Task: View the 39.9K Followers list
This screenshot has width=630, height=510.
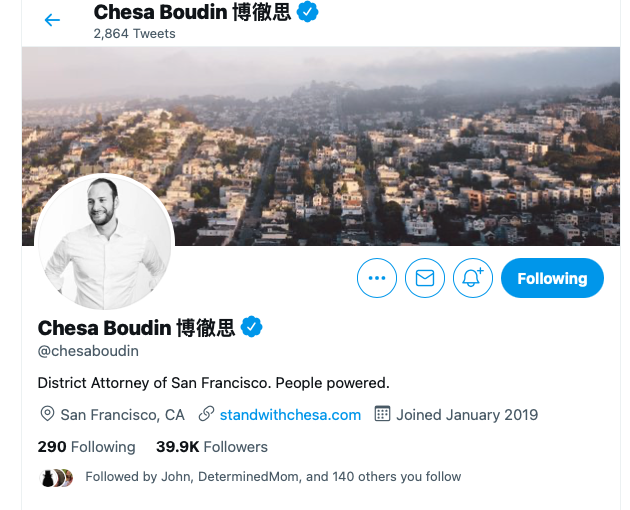Action: point(212,447)
